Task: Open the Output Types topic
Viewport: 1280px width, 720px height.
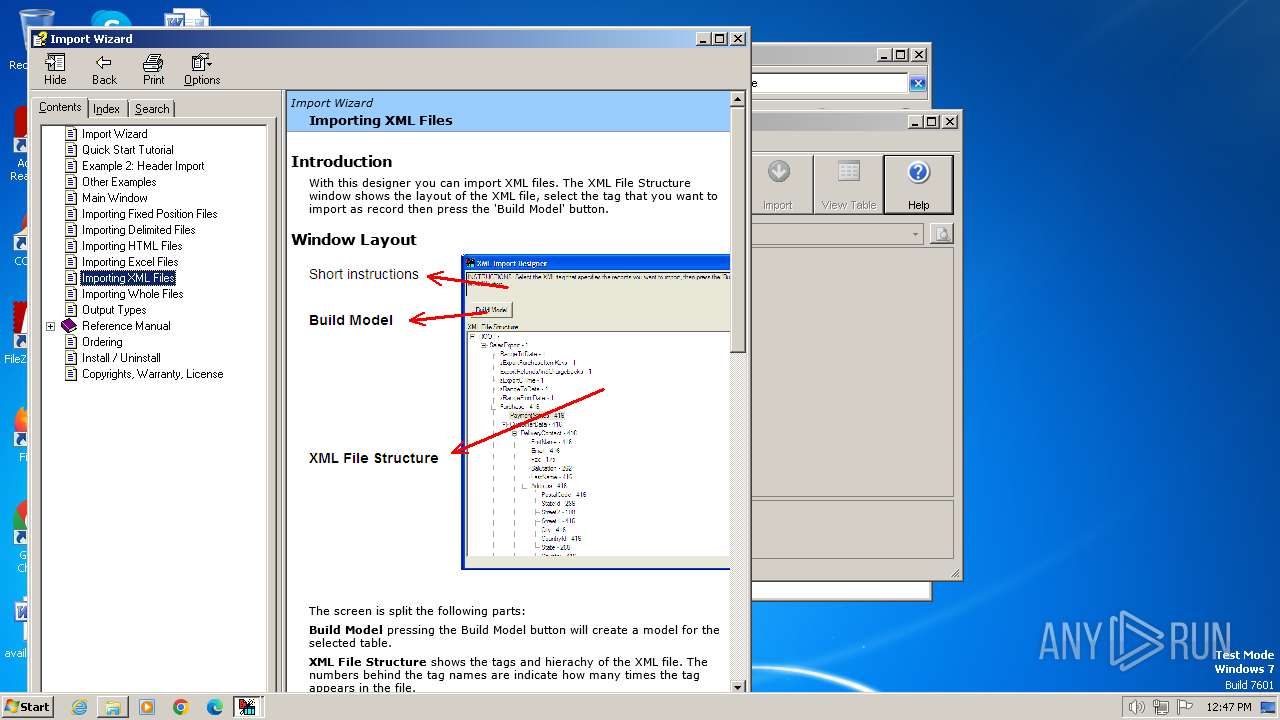Action: [x=114, y=310]
